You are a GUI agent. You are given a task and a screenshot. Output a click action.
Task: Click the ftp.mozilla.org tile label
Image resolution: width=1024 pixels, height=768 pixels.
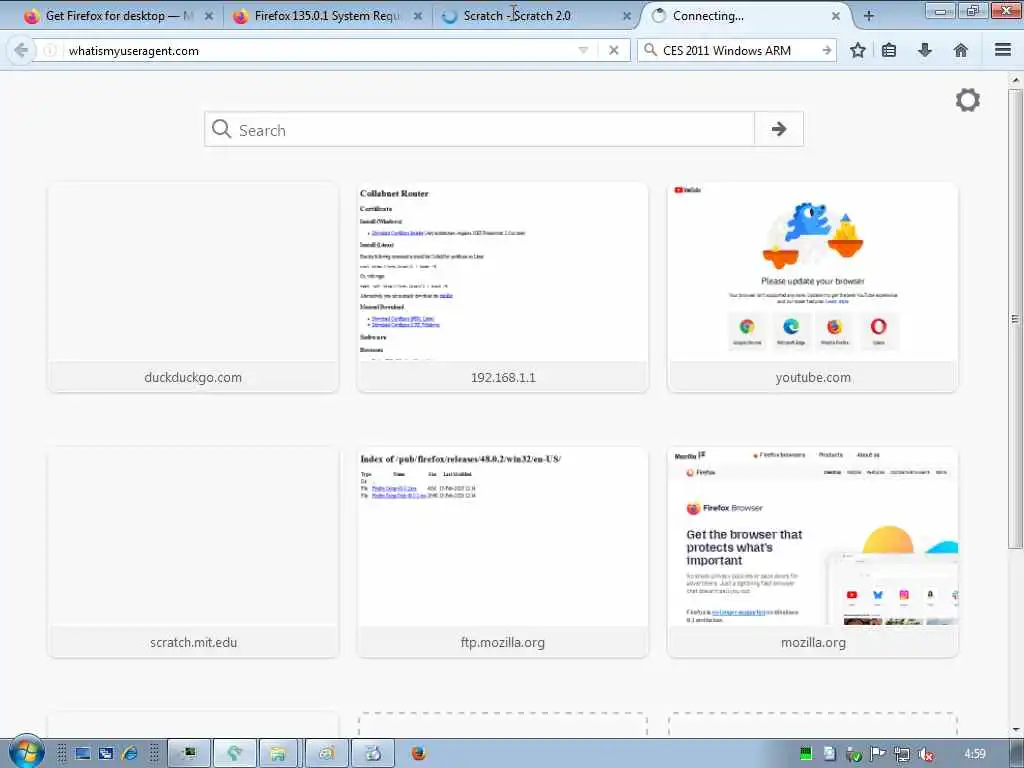(503, 643)
